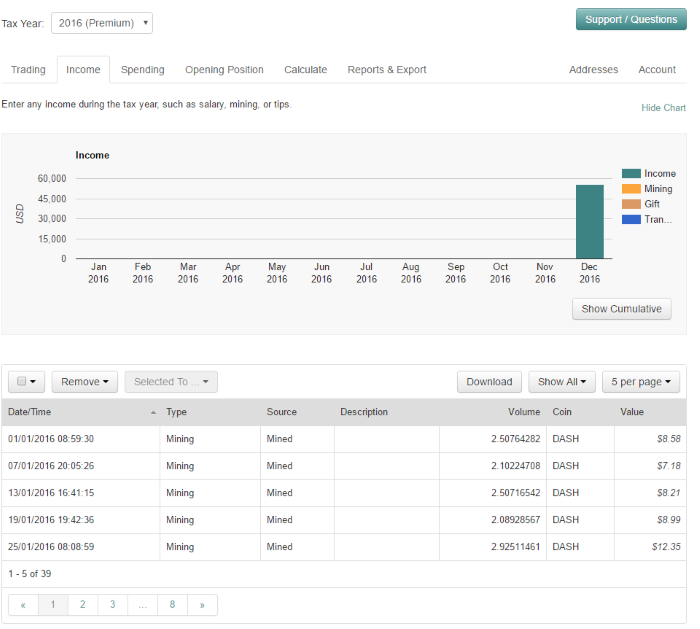Go to pagination page 1

[53, 605]
